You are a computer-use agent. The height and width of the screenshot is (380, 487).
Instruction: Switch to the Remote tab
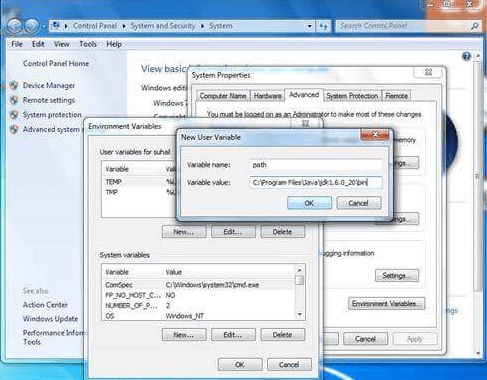pos(396,96)
